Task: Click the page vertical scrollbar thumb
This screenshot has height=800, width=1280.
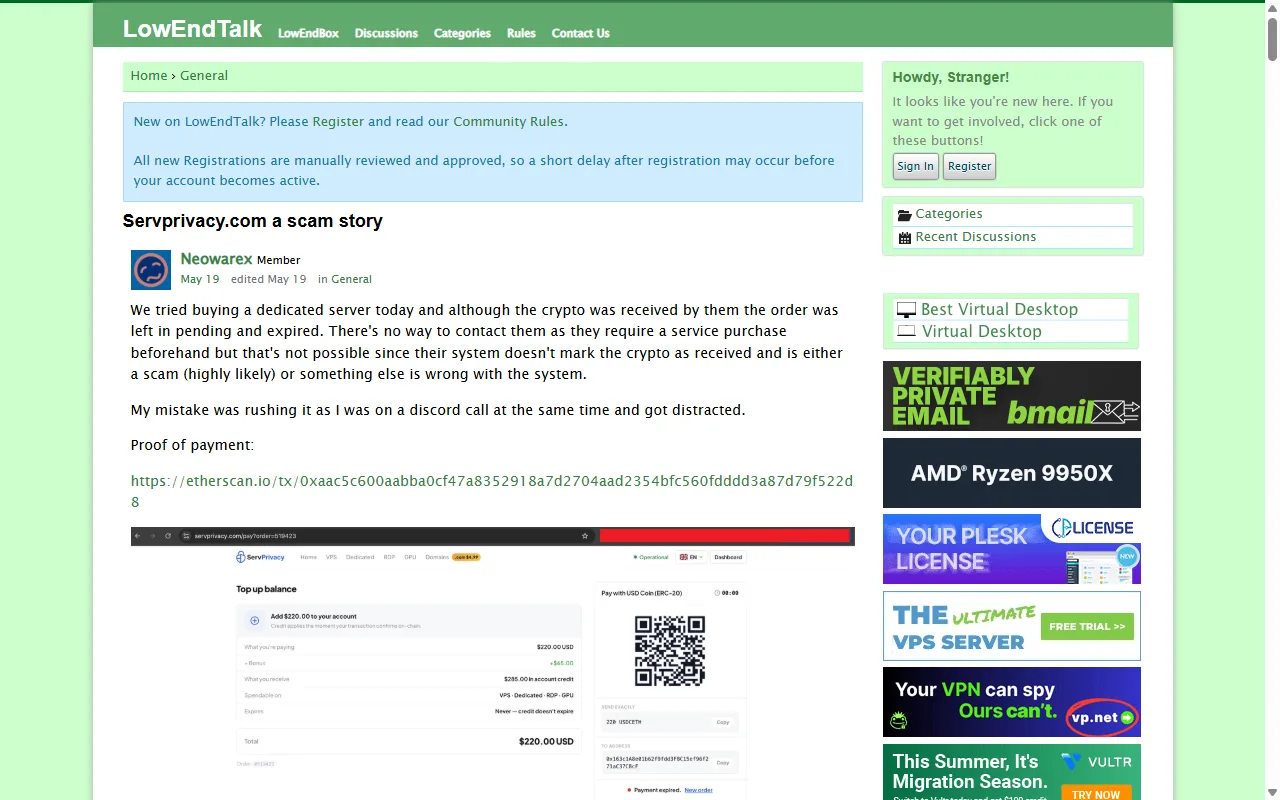Action: coord(1272,41)
